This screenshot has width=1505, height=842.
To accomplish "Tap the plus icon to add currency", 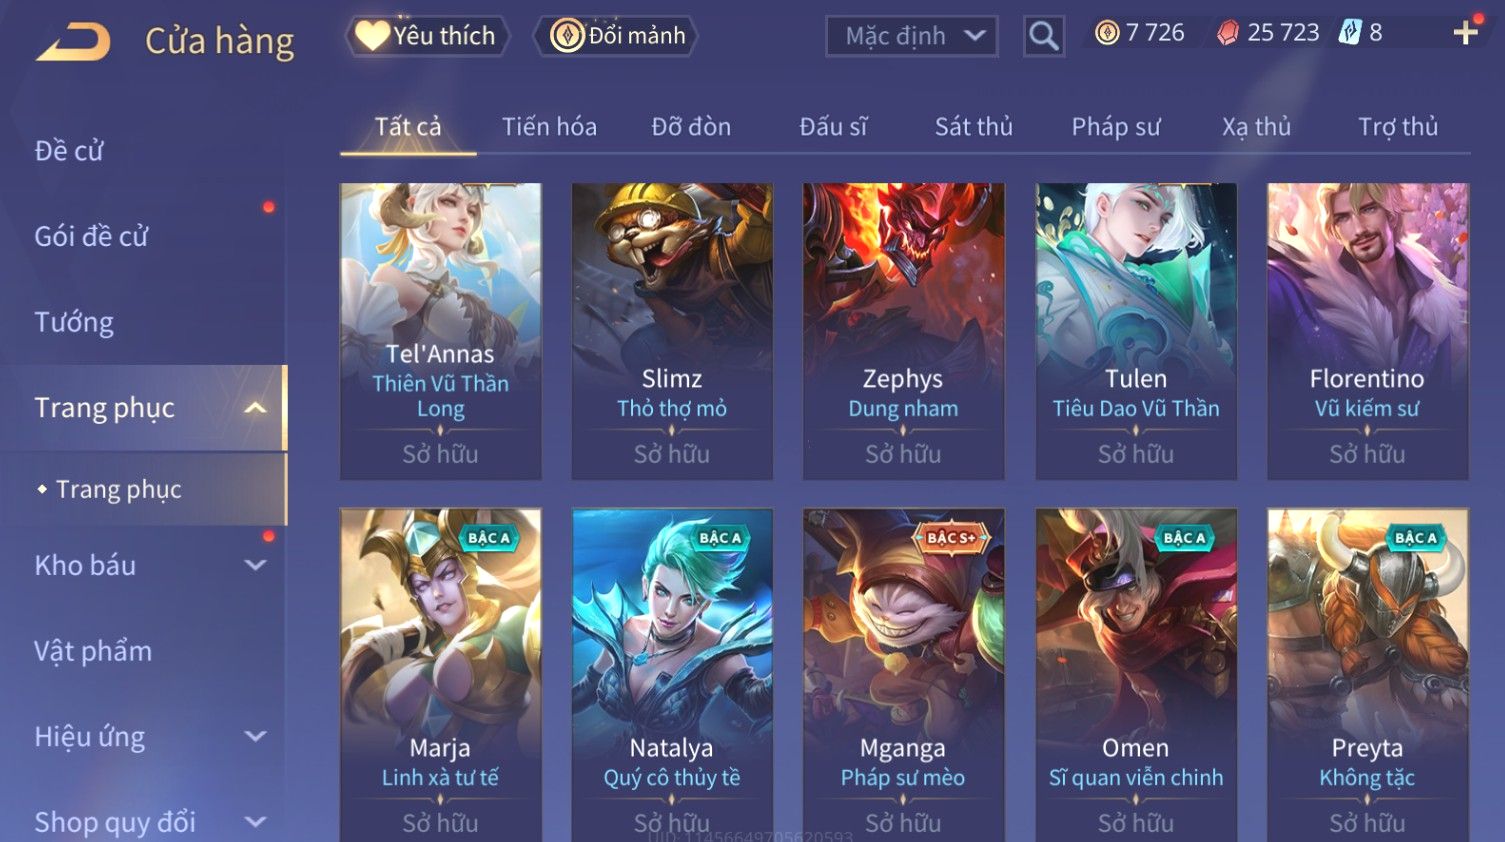I will coord(1465,33).
